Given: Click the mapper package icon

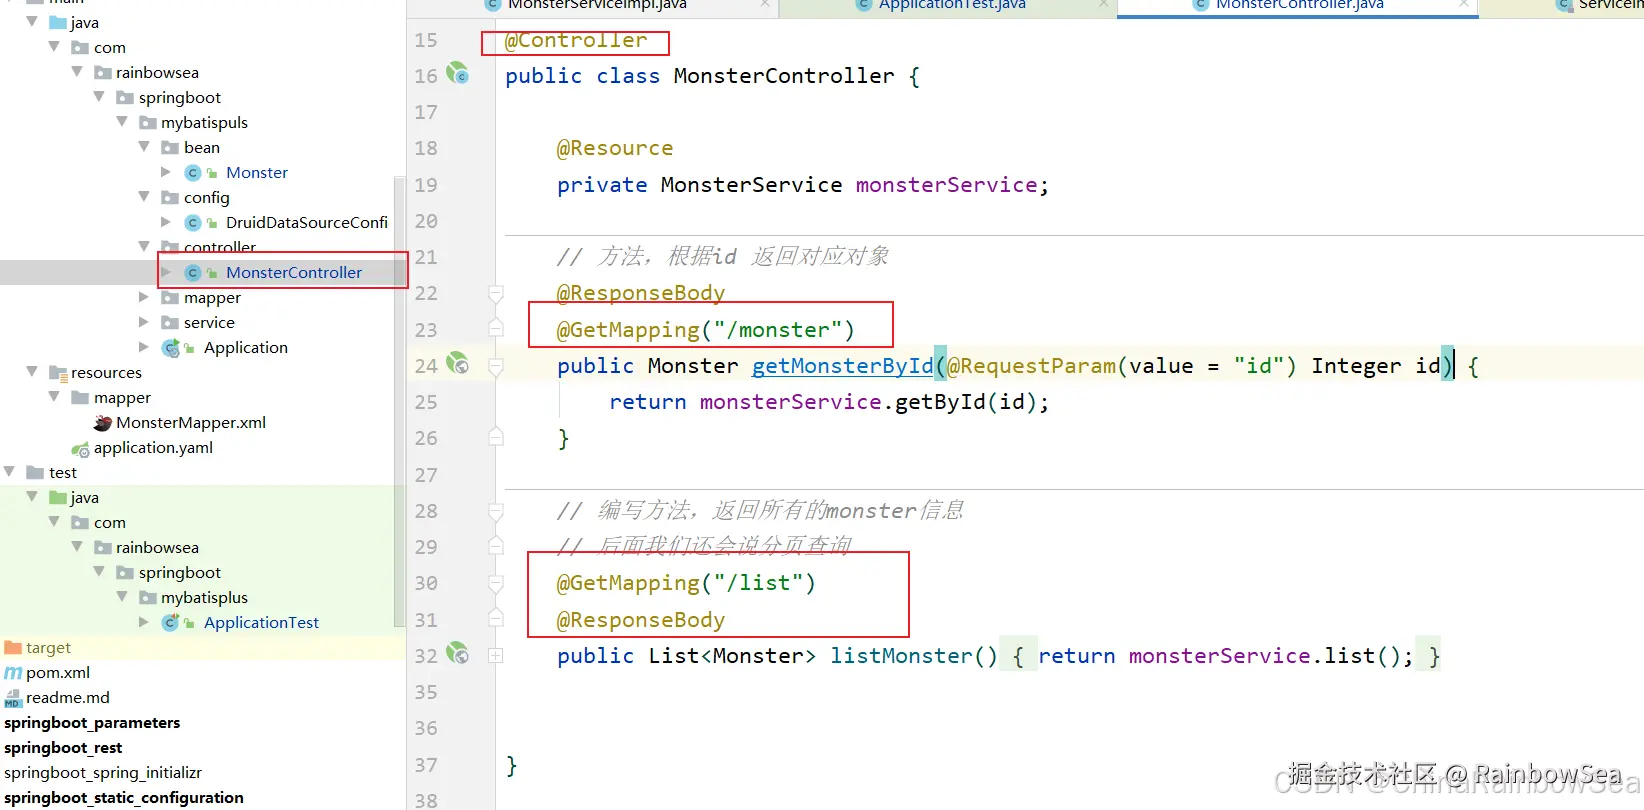Looking at the screenshot, I should point(170,297).
